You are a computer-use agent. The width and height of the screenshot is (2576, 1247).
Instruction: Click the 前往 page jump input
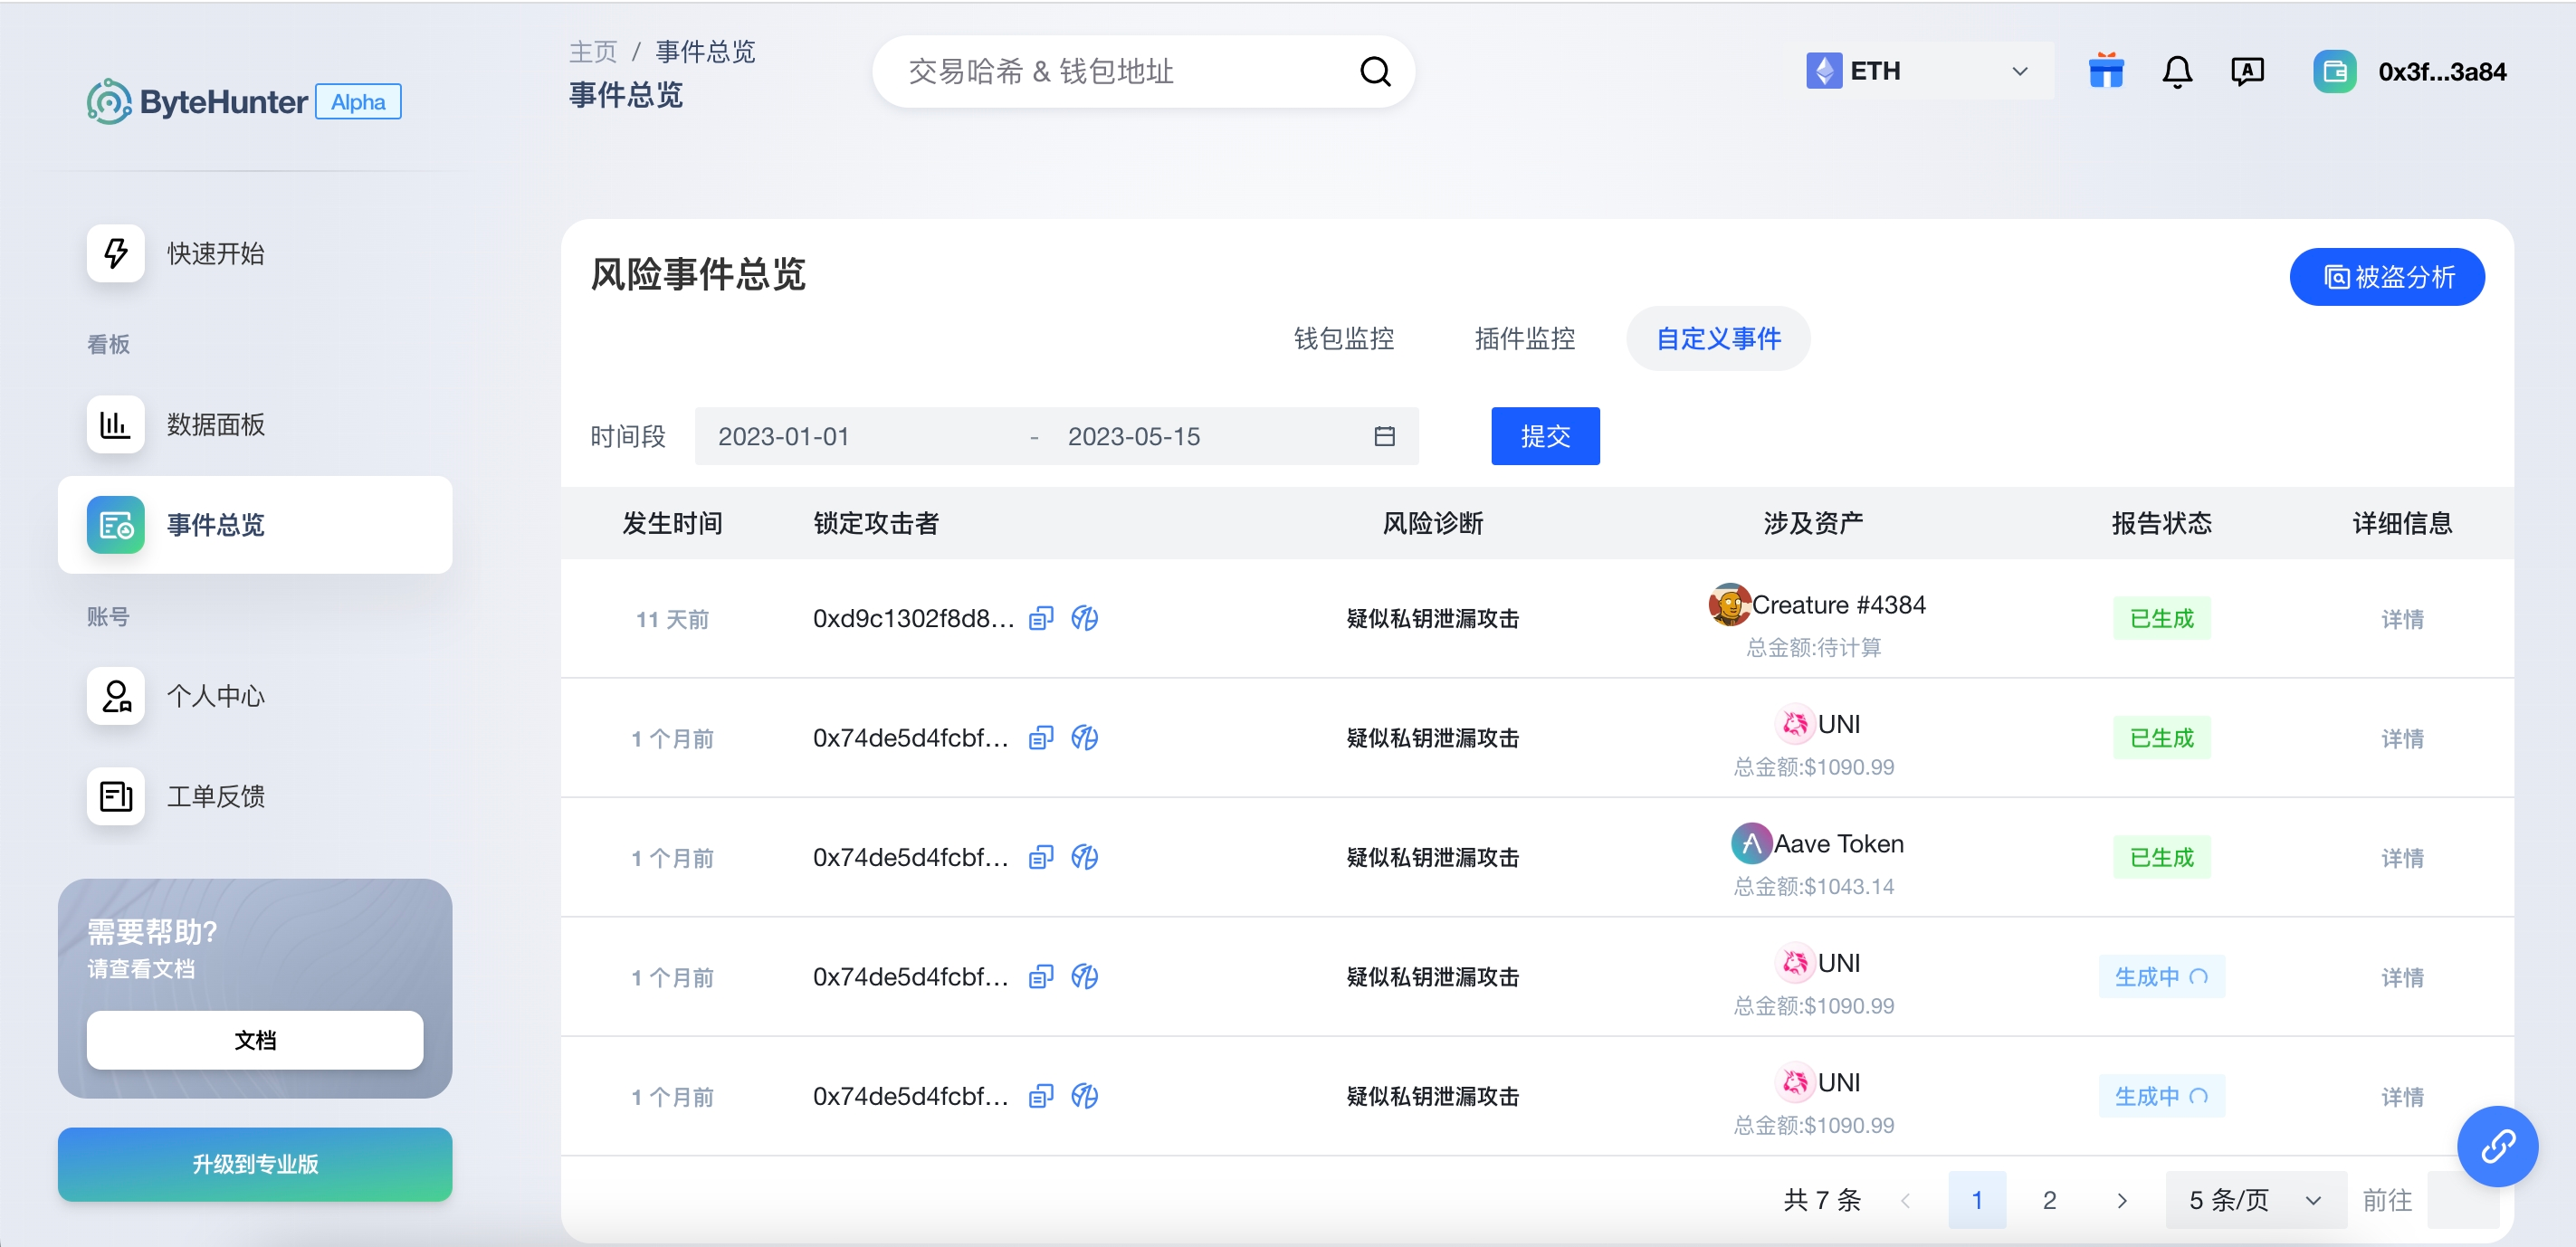pos(2464,1200)
